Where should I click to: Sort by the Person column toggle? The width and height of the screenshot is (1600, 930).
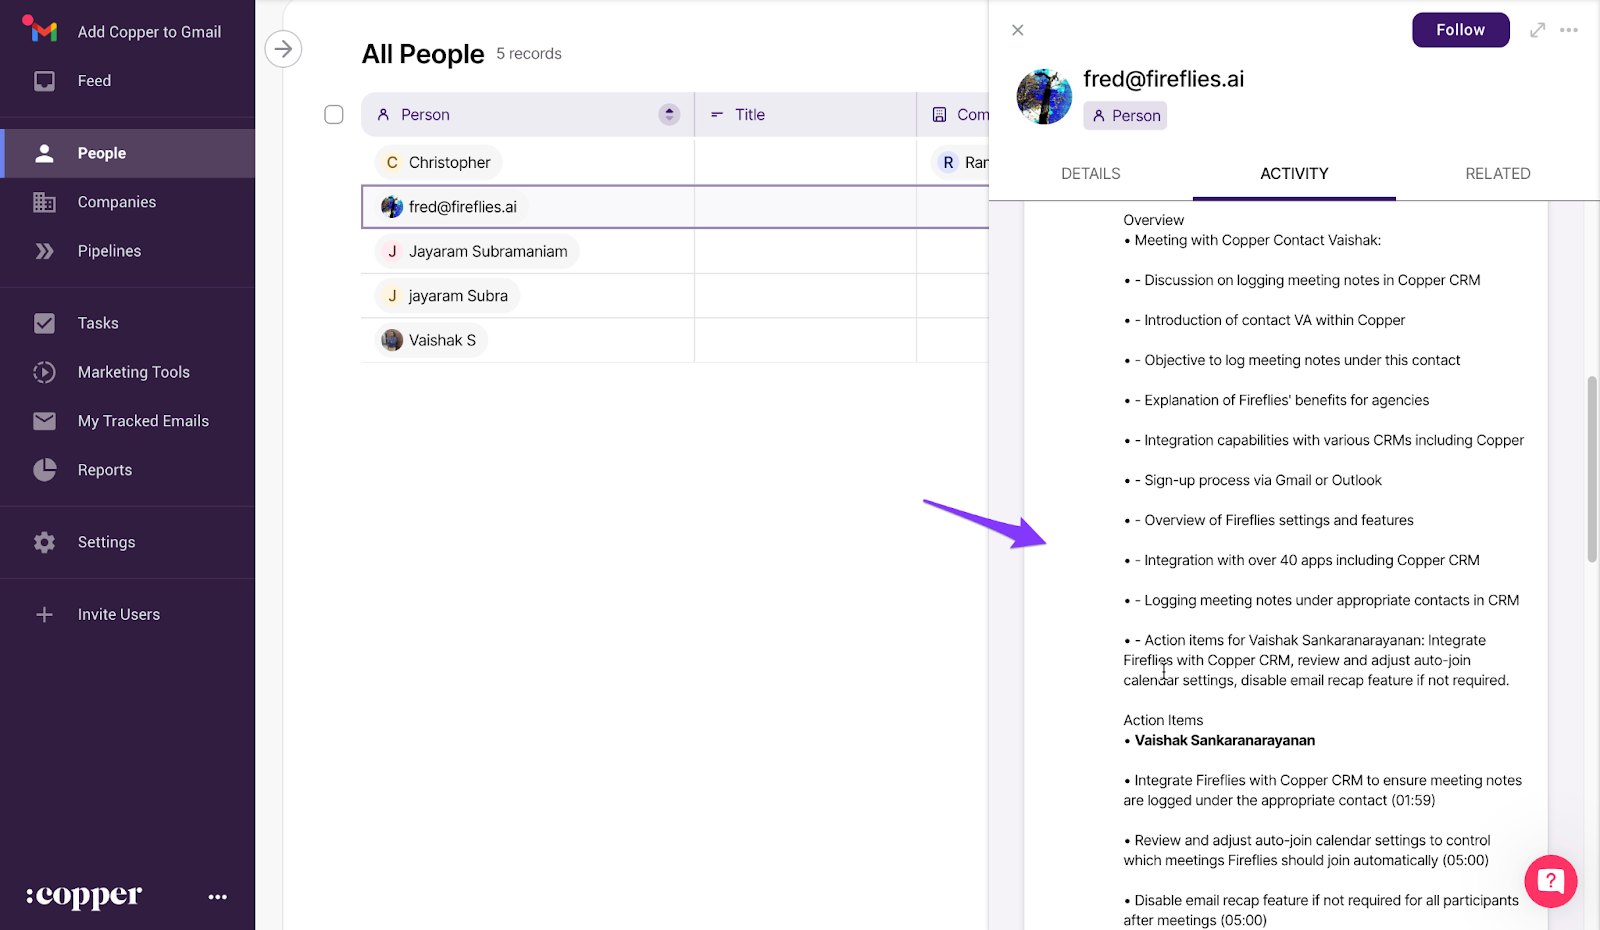[669, 115]
